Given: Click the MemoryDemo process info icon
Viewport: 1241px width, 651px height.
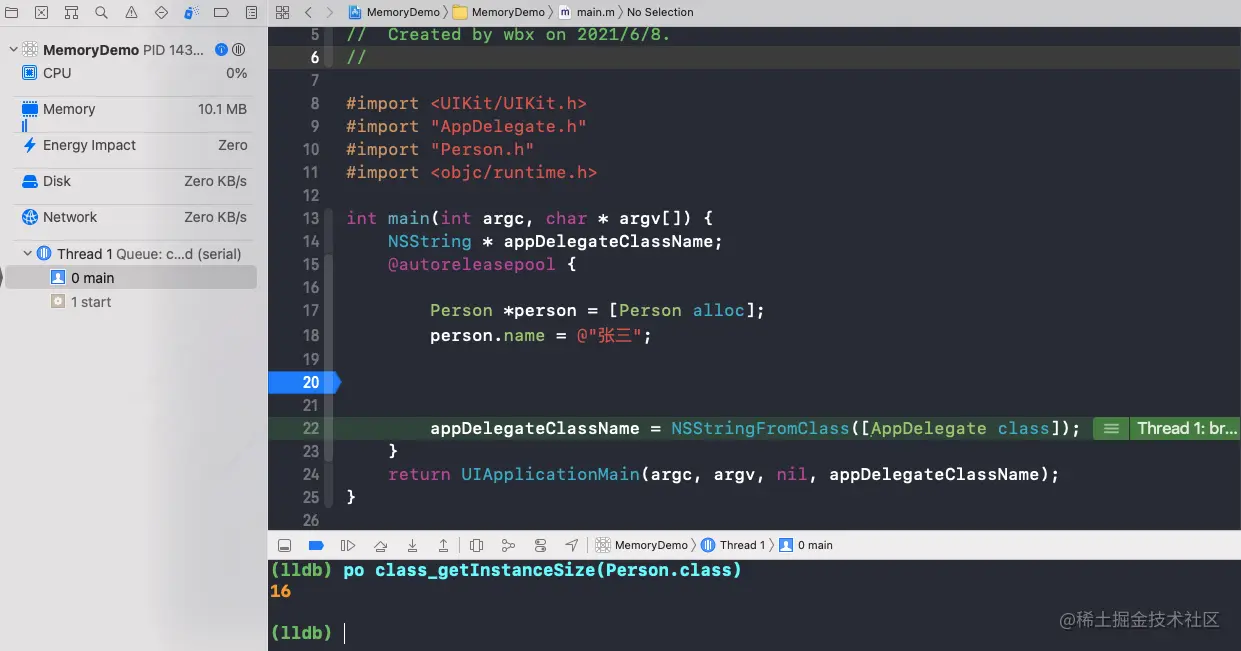Looking at the screenshot, I should [x=221, y=50].
